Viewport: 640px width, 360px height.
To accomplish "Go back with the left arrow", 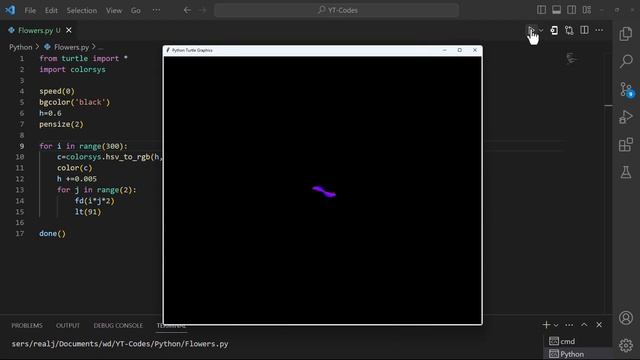I will [x=187, y=10].
